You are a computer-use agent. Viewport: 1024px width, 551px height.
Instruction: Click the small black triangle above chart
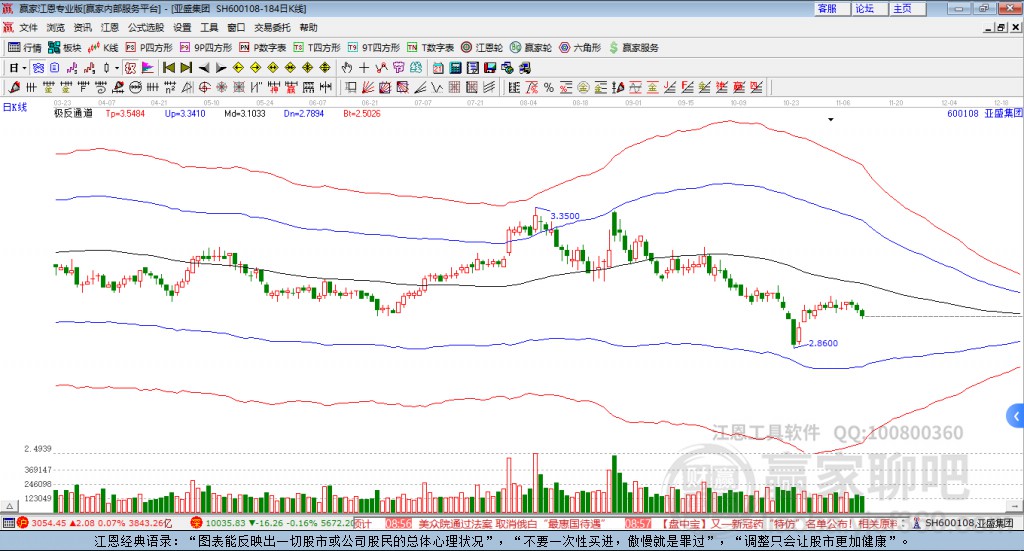click(x=831, y=120)
